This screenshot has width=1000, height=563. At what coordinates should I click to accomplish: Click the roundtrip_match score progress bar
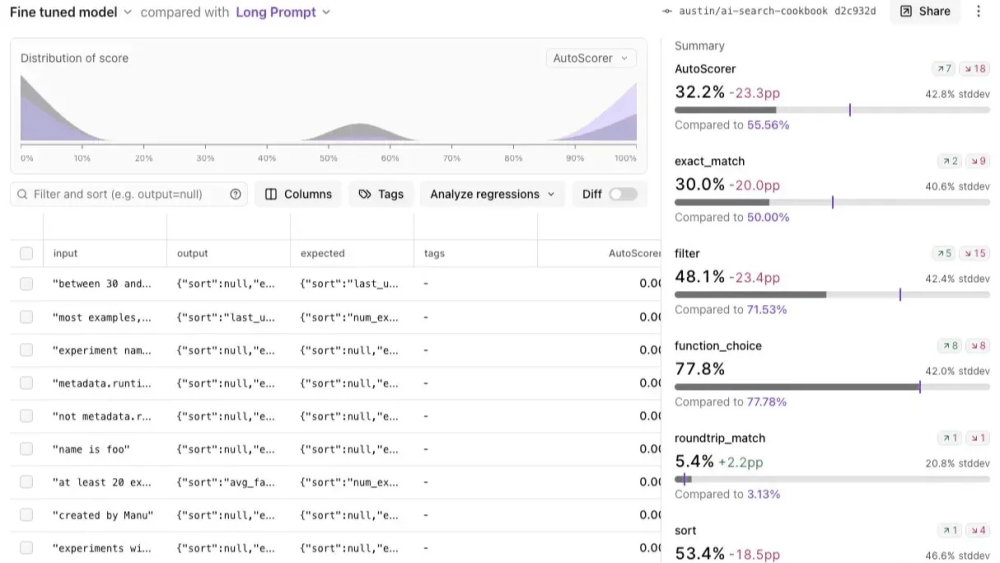[x=832, y=479]
